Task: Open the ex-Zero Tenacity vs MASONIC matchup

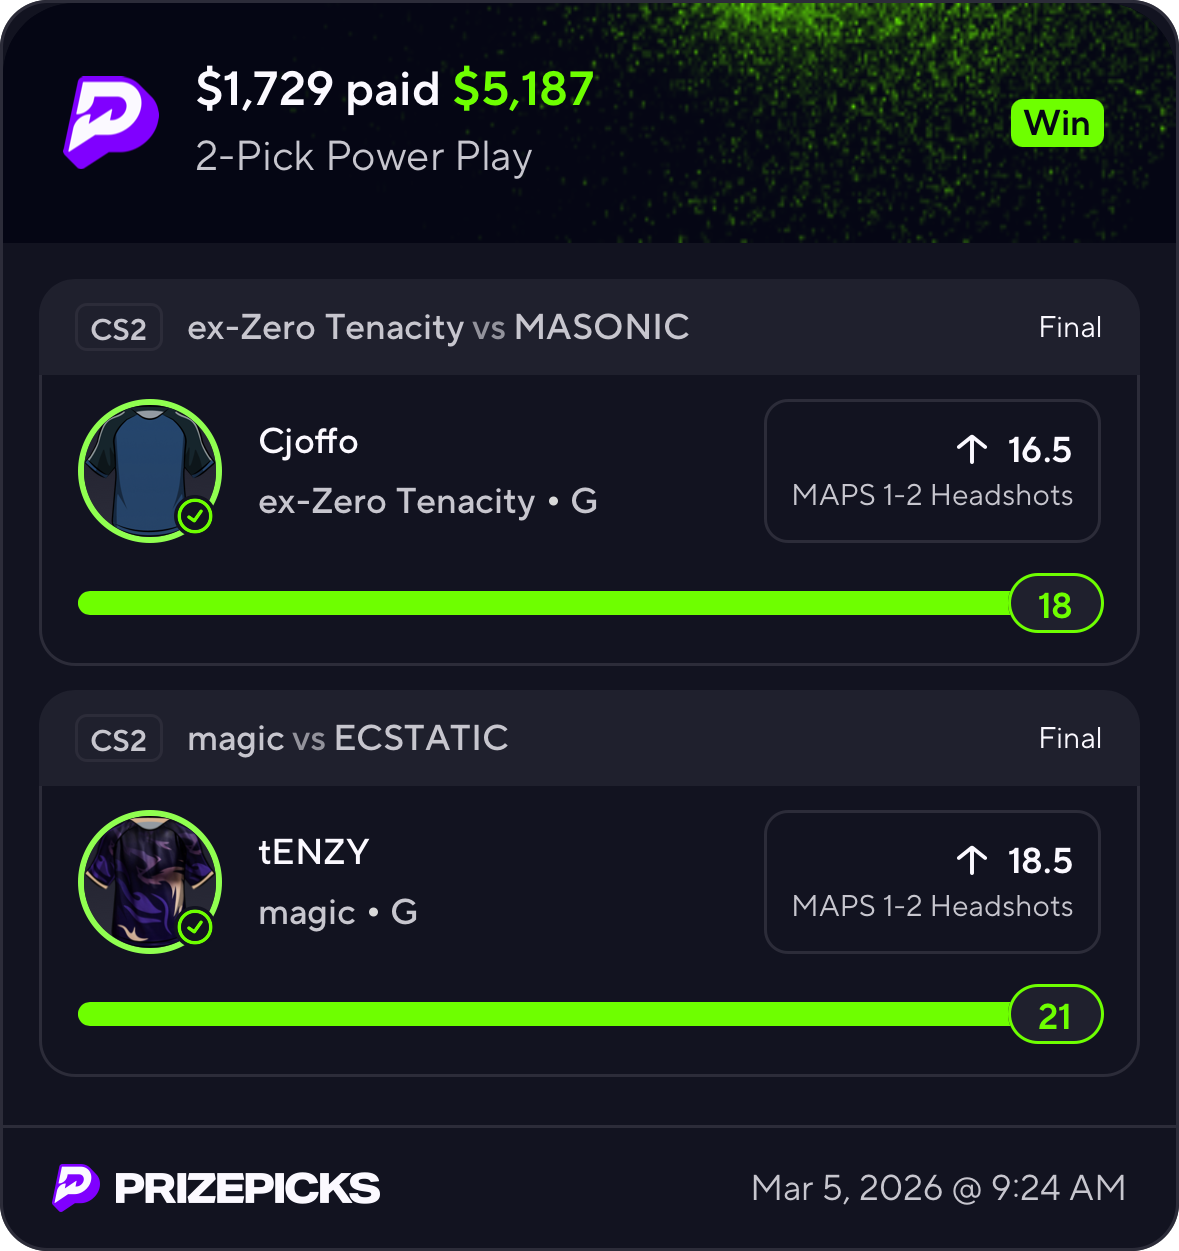Action: point(438,327)
